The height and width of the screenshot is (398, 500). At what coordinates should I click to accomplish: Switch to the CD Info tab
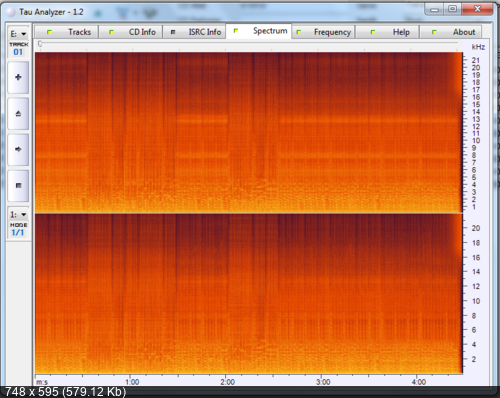coord(131,32)
